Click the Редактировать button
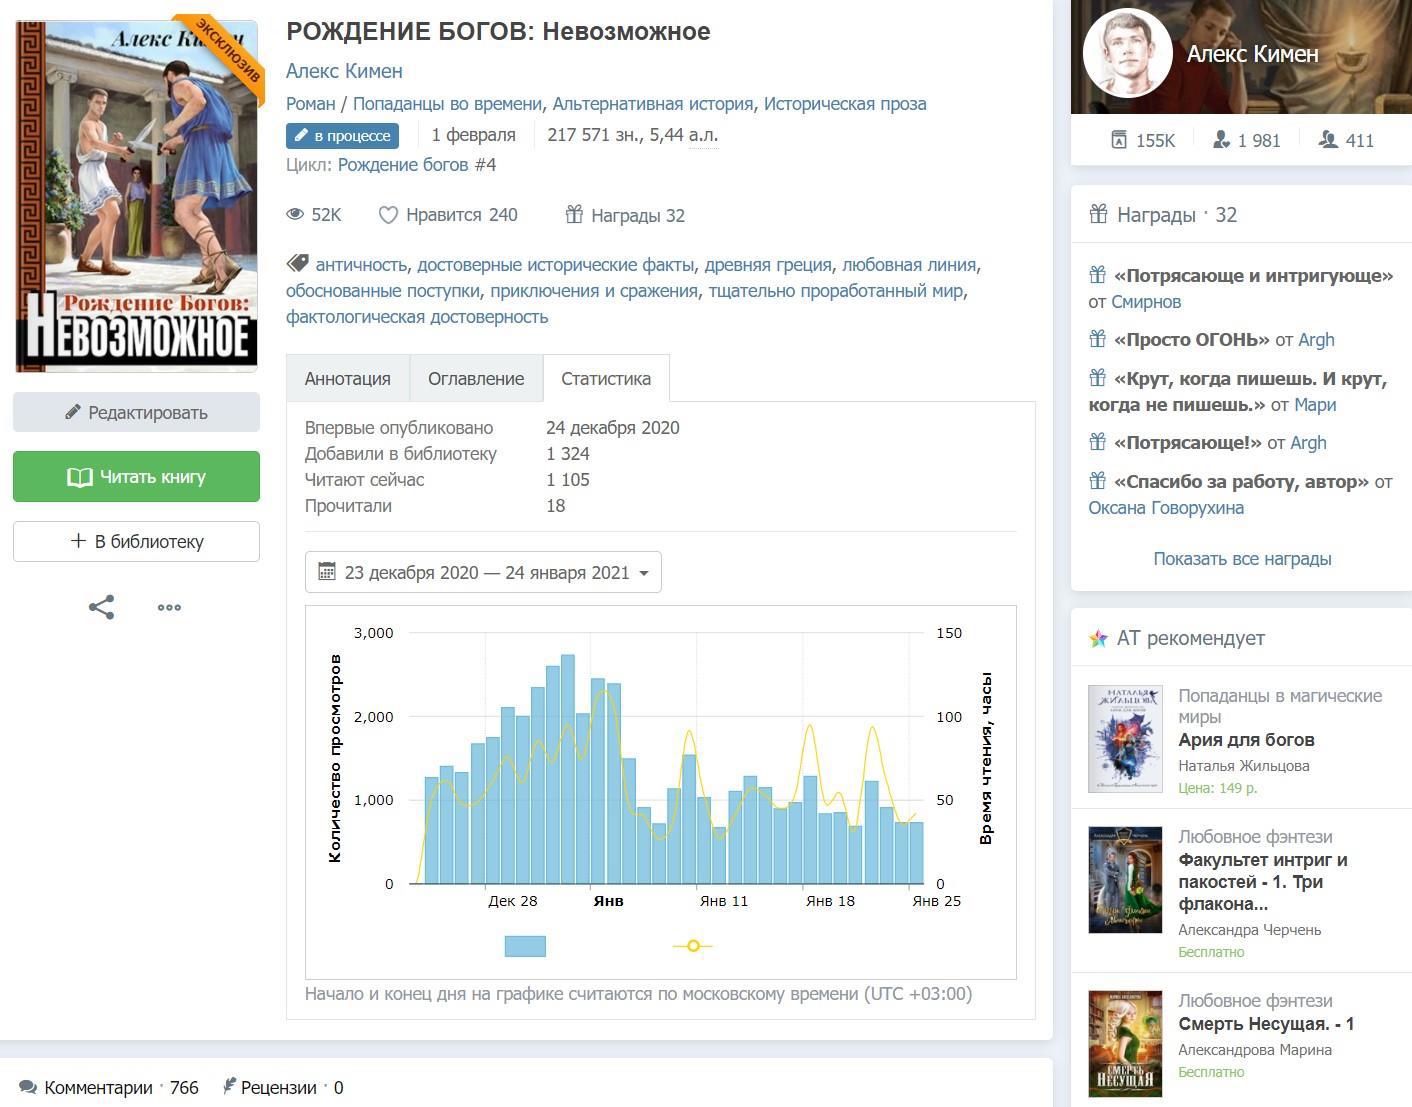This screenshot has width=1412, height=1107. [x=136, y=412]
